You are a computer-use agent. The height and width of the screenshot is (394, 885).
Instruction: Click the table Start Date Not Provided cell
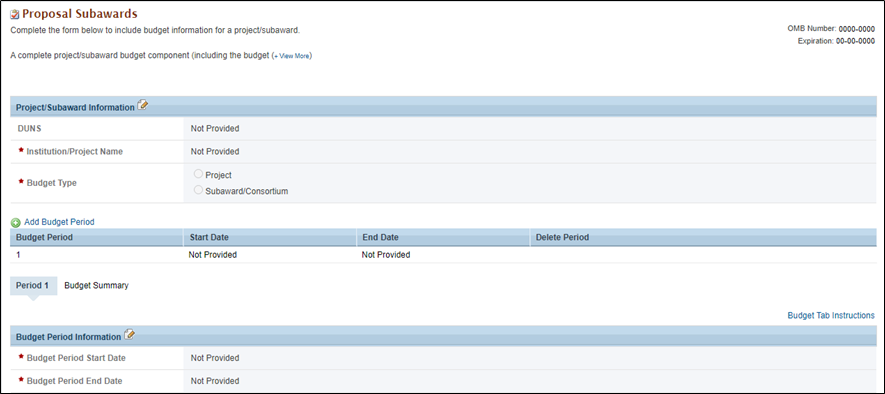[x=213, y=255]
